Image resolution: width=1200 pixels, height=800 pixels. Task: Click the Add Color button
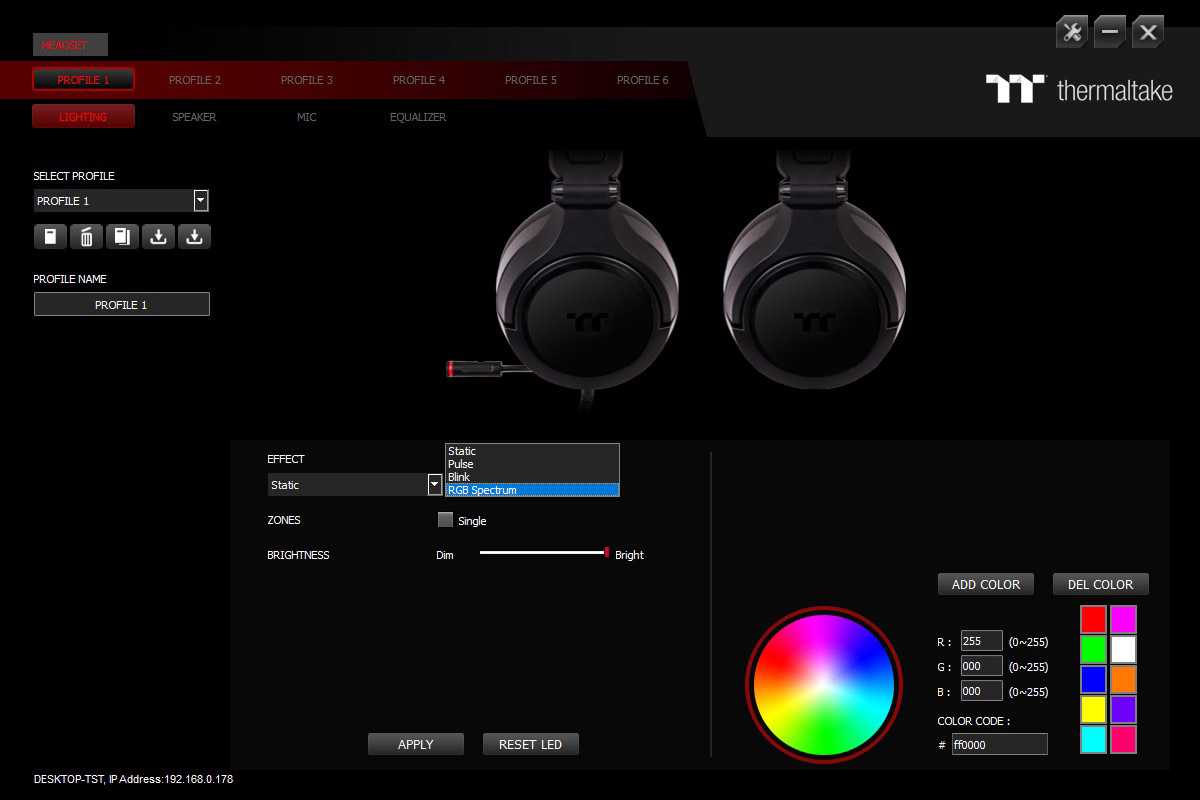pyautogui.click(x=985, y=584)
